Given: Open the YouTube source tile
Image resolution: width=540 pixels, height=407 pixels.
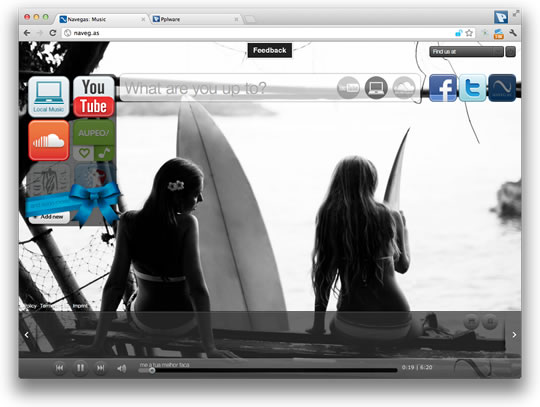Looking at the screenshot, I should click(94, 96).
